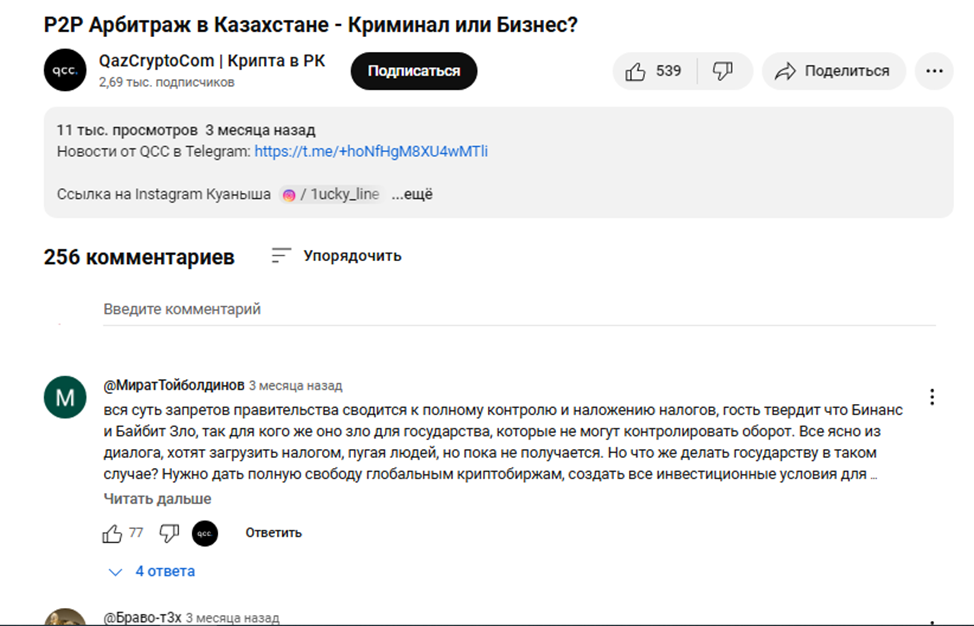Open 1ucky_line Instagram link
The width and height of the screenshot is (974, 626).
coord(332,194)
